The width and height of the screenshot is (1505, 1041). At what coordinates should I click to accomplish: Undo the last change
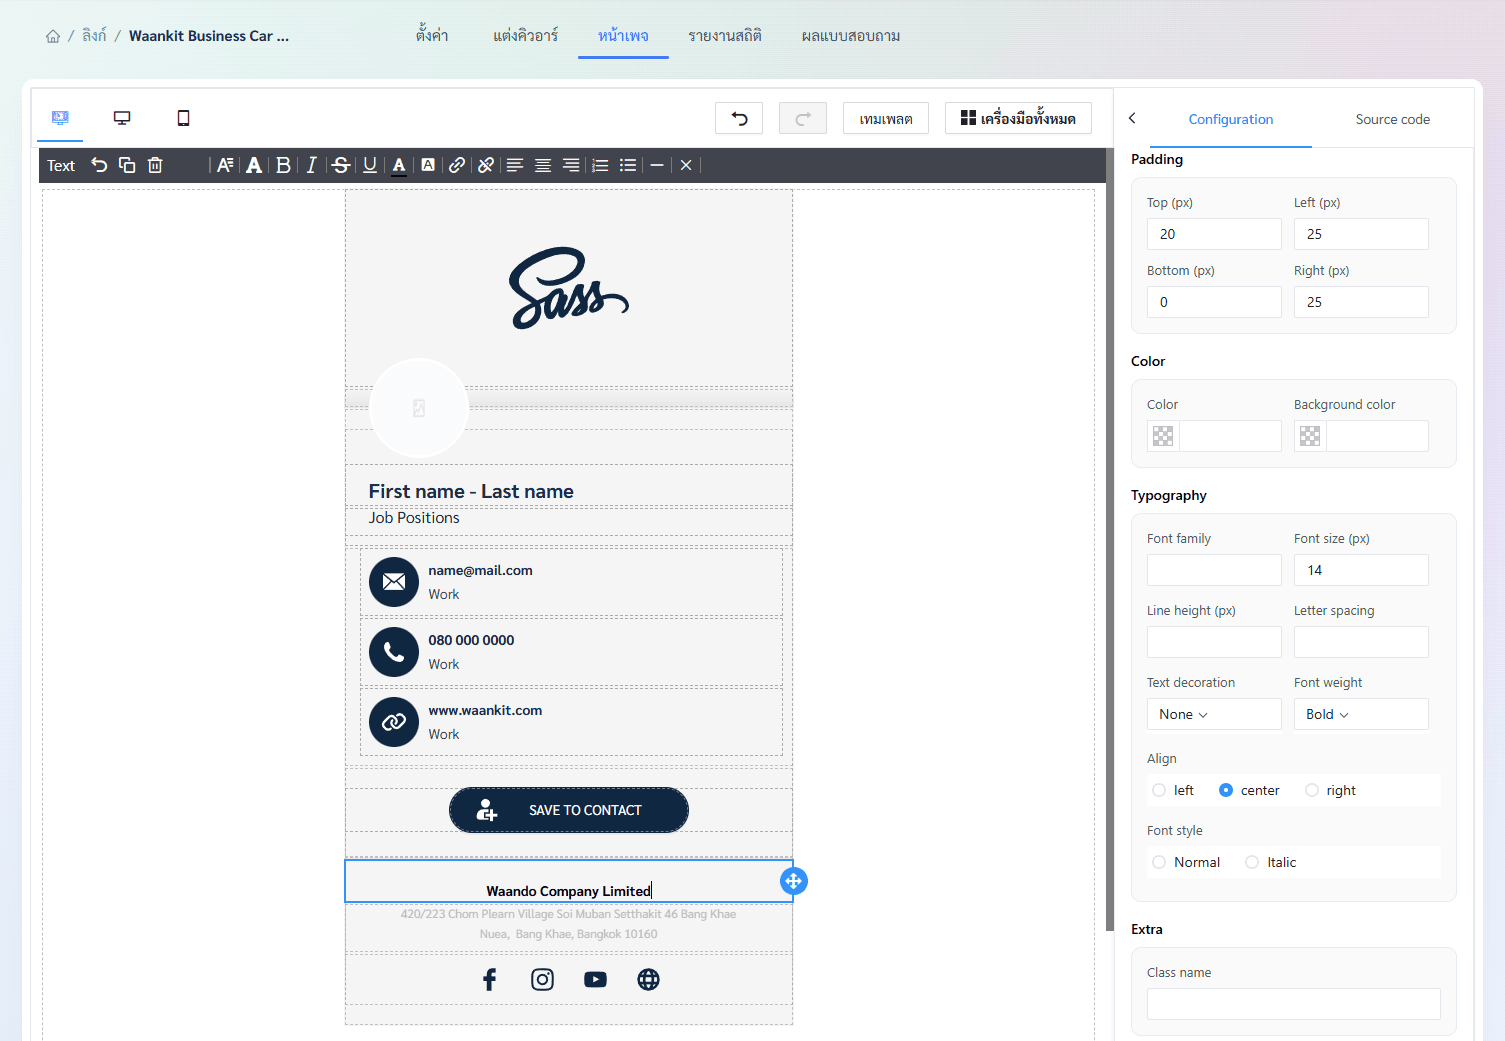point(739,118)
